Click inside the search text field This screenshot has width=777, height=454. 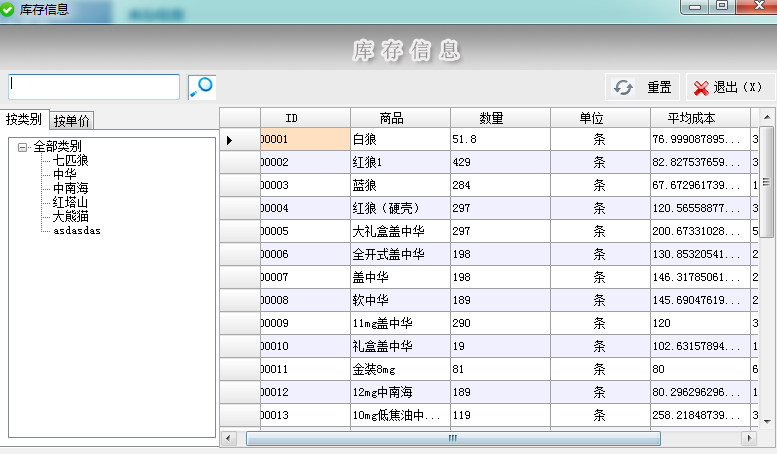point(94,87)
